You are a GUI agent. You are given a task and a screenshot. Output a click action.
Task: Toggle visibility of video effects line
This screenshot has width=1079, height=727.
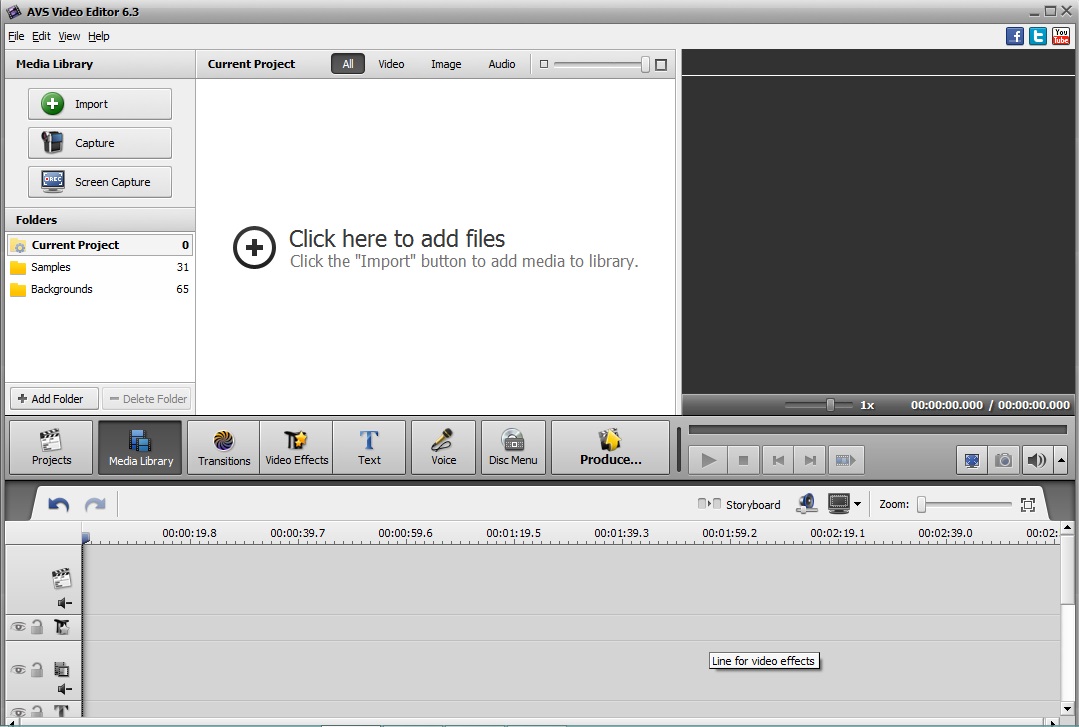[x=18, y=627]
